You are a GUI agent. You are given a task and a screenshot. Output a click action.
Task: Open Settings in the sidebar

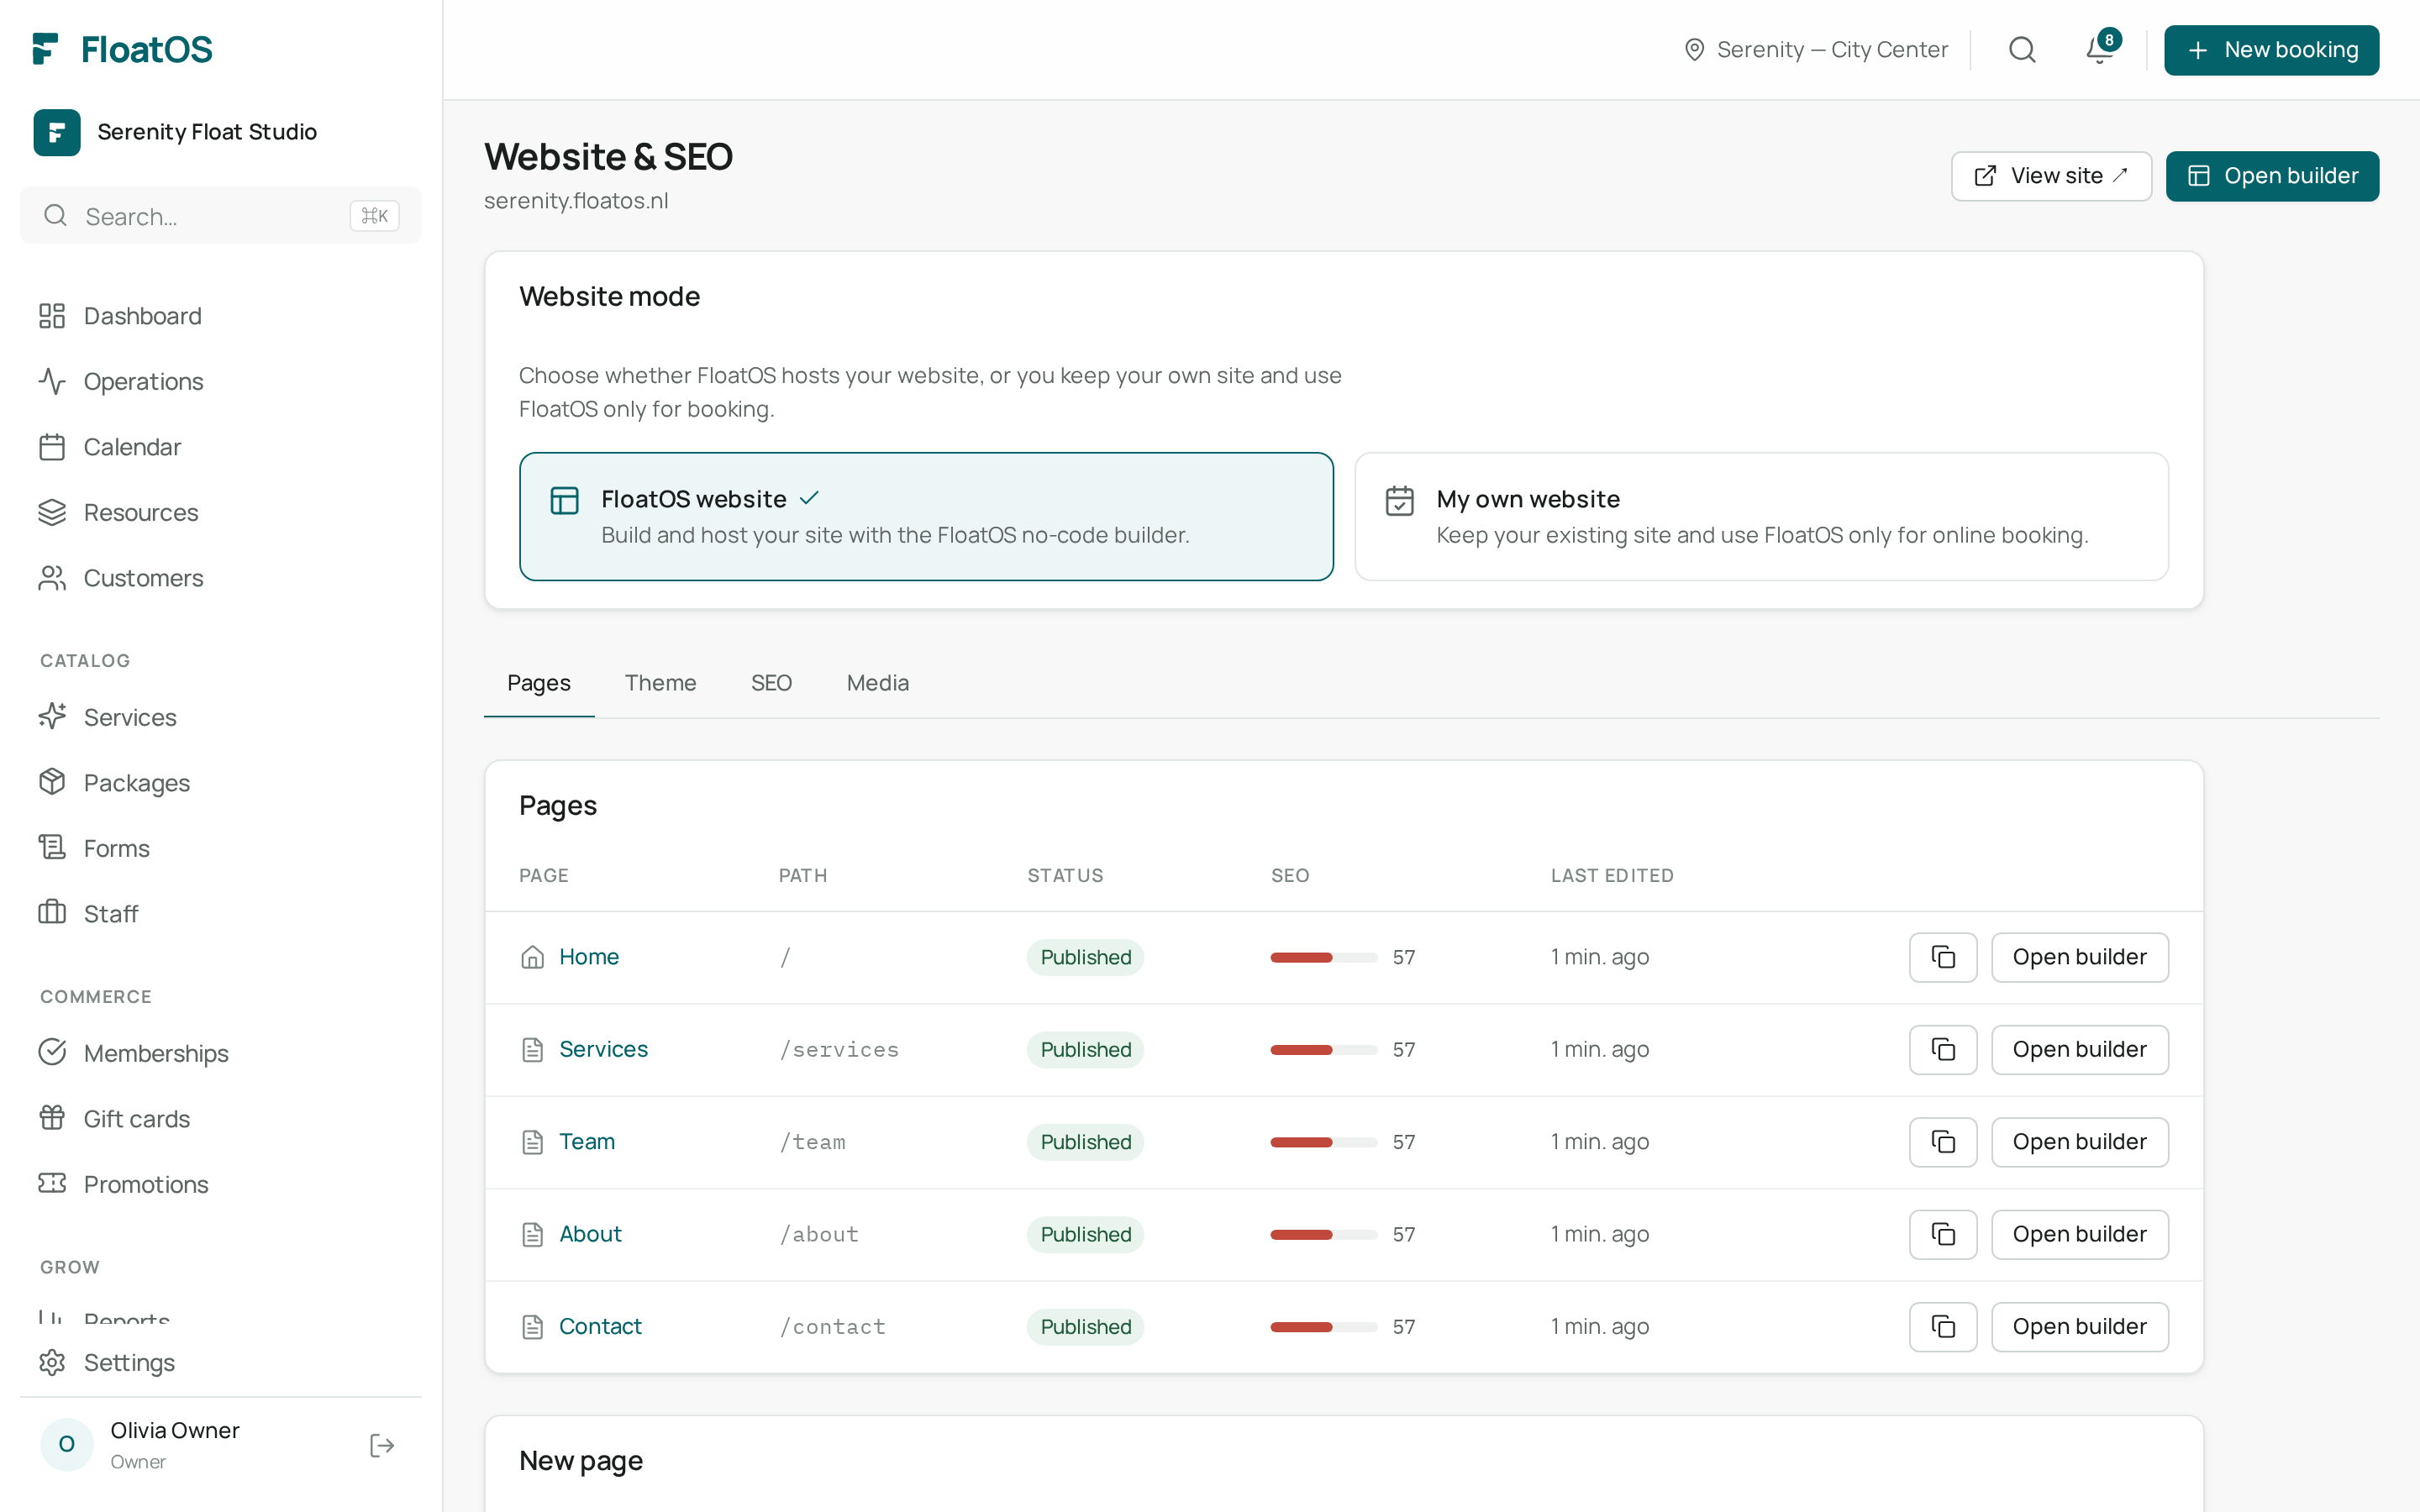coord(221,1362)
